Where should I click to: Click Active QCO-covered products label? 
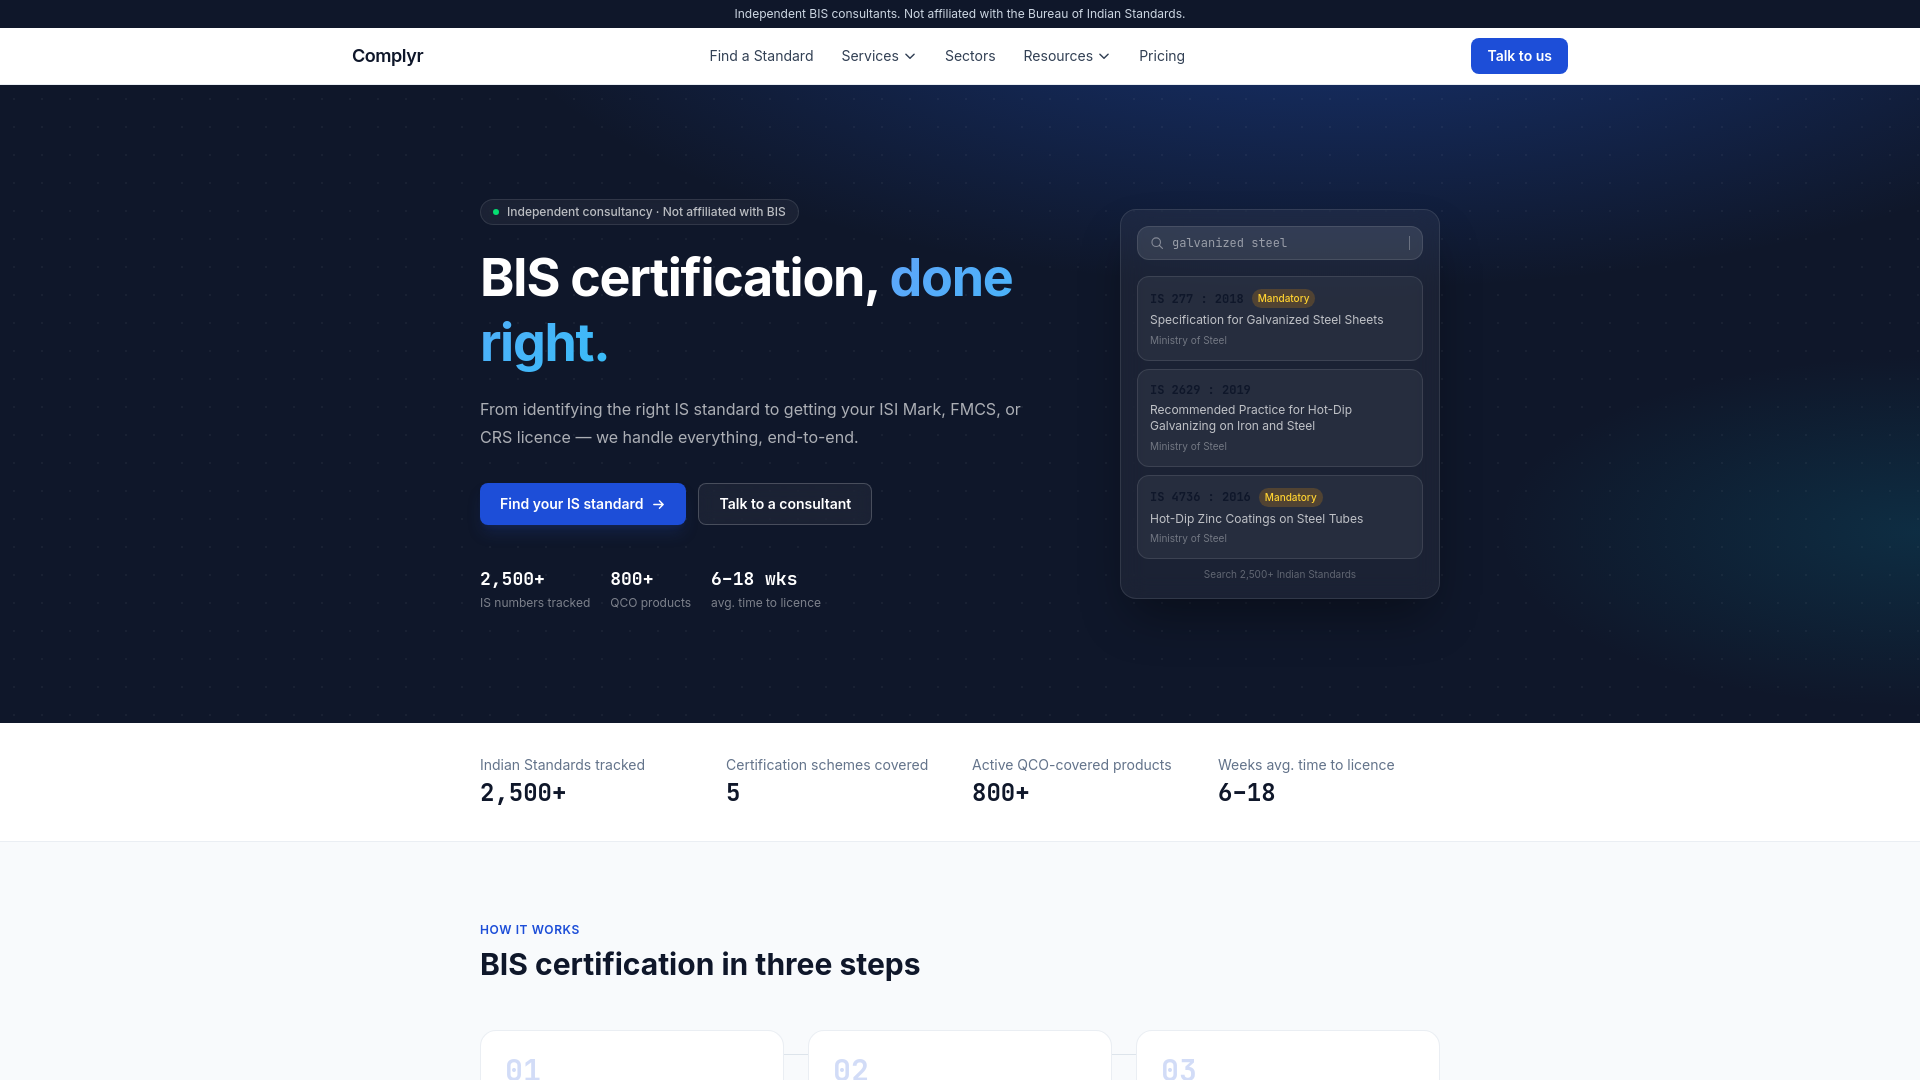coord(1071,765)
